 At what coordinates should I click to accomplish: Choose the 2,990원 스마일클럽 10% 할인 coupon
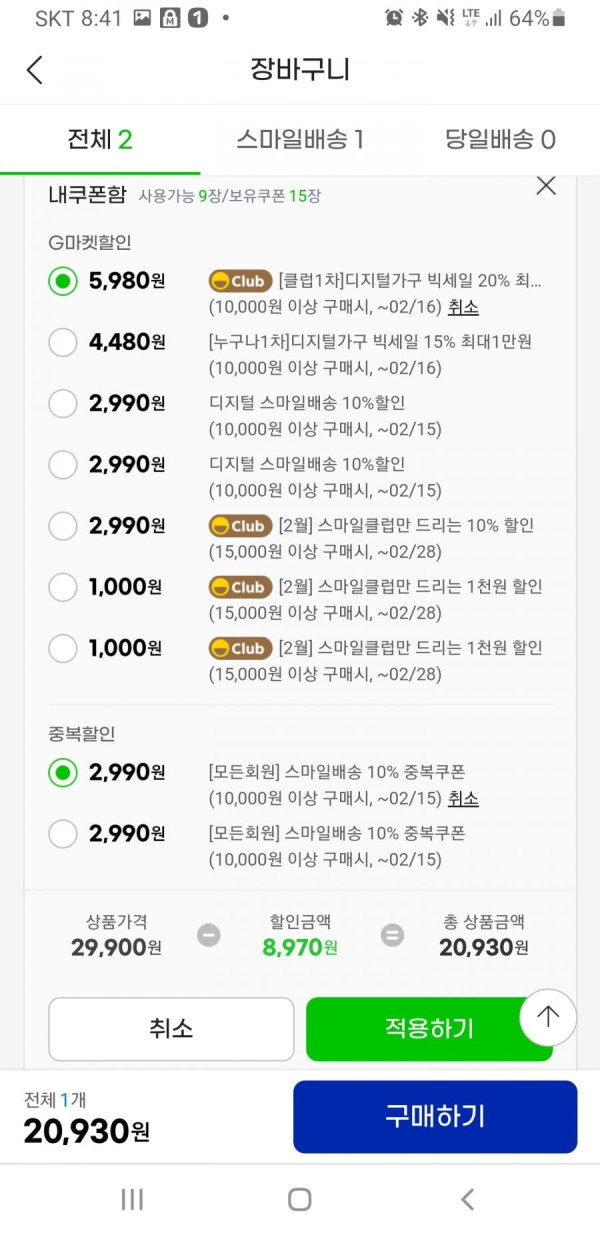pos(63,525)
